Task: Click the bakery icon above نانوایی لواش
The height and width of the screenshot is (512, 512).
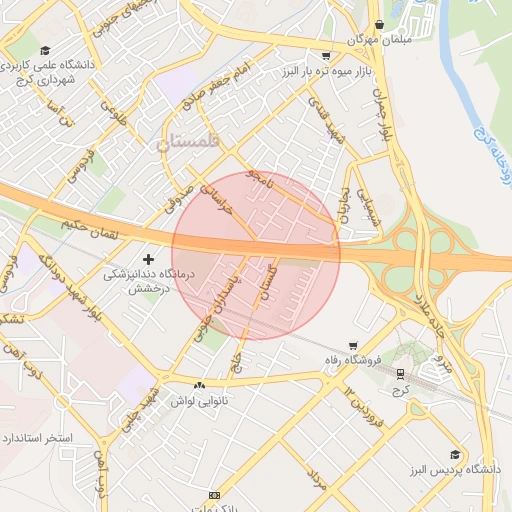Action: pyautogui.click(x=199, y=386)
